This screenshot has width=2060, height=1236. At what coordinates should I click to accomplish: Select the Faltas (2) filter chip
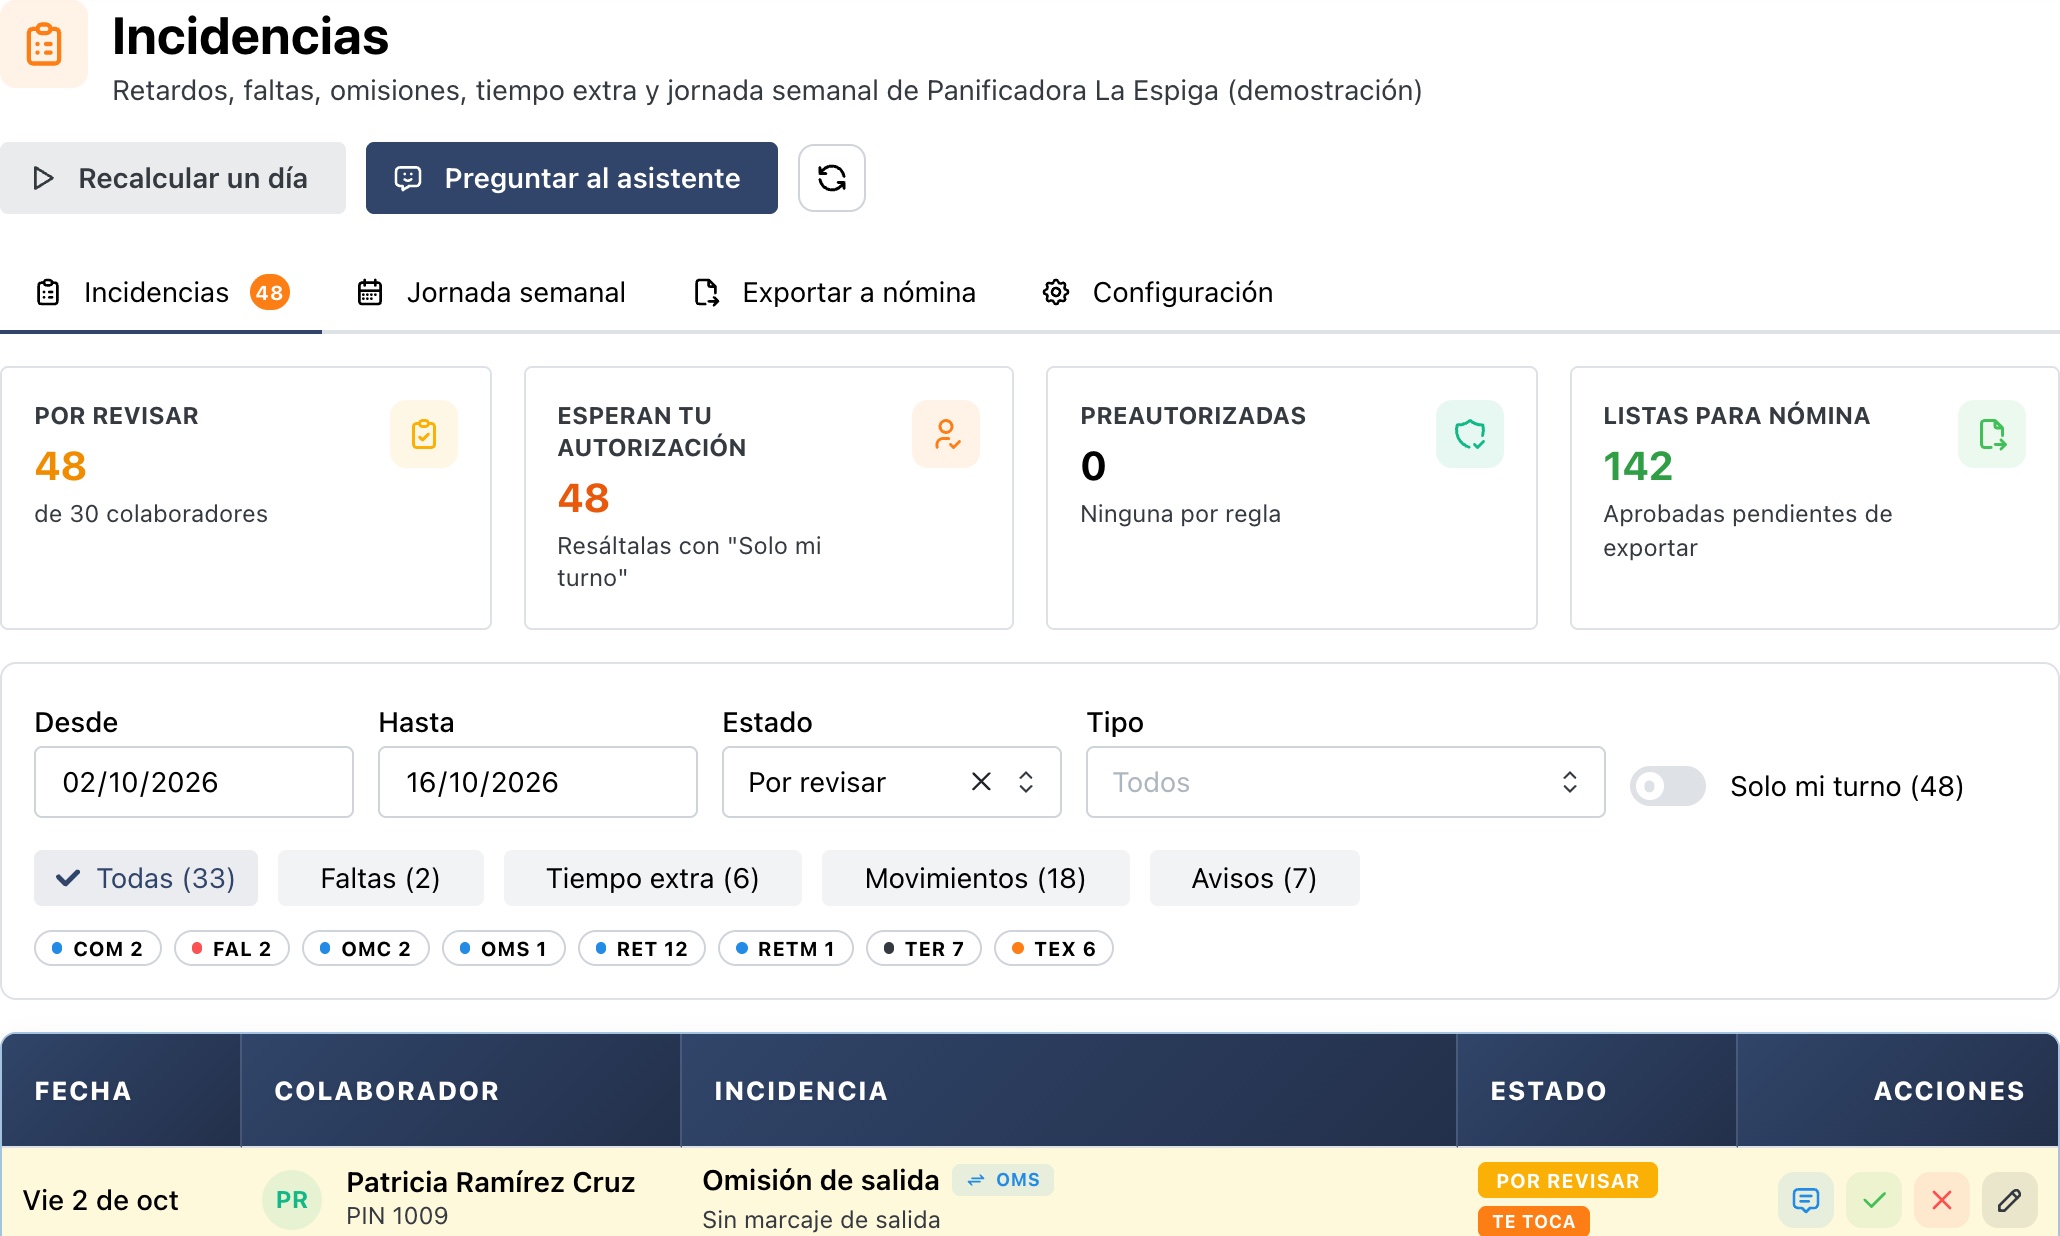tap(381, 878)
